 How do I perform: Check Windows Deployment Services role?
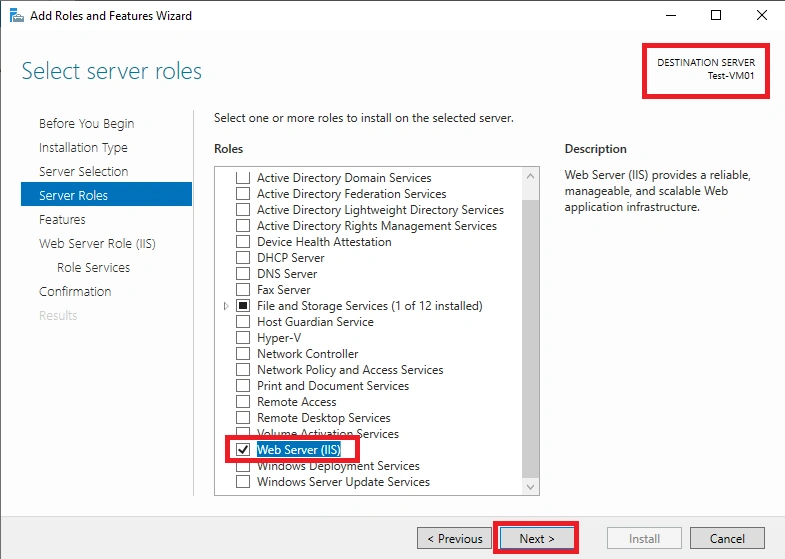(x=243, y=467)
